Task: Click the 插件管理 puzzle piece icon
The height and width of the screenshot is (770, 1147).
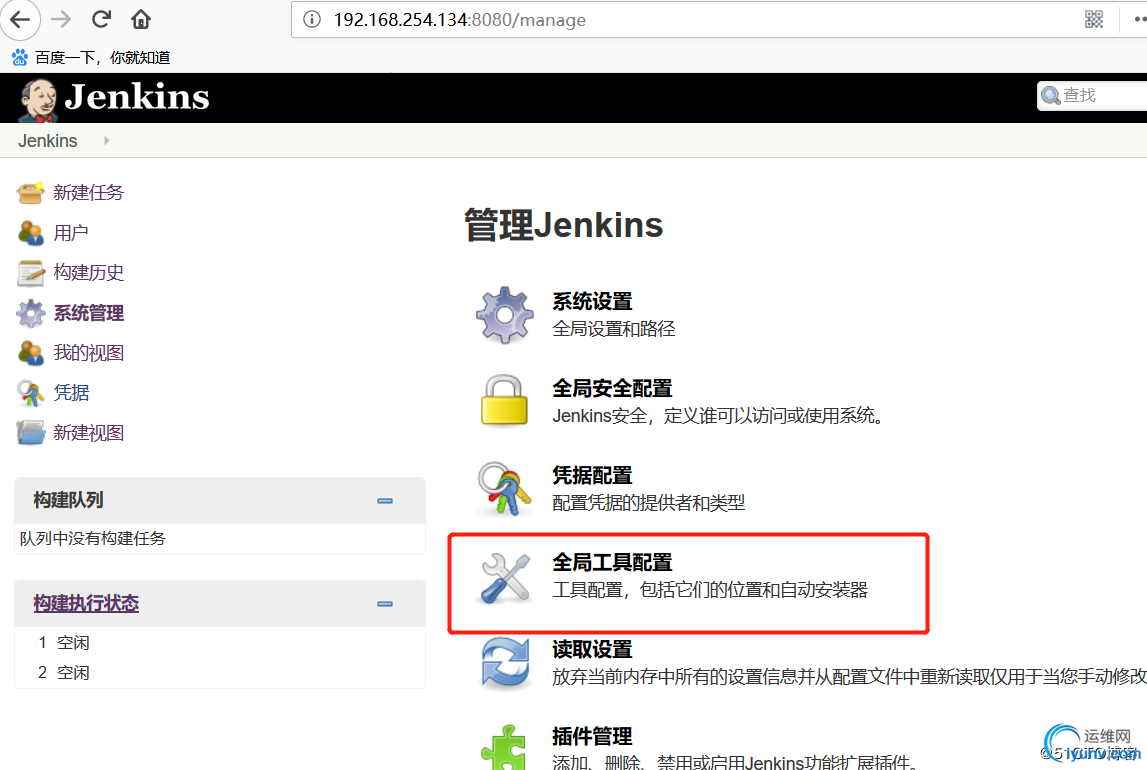Action: pyautogui.click(x=504, y=748)
